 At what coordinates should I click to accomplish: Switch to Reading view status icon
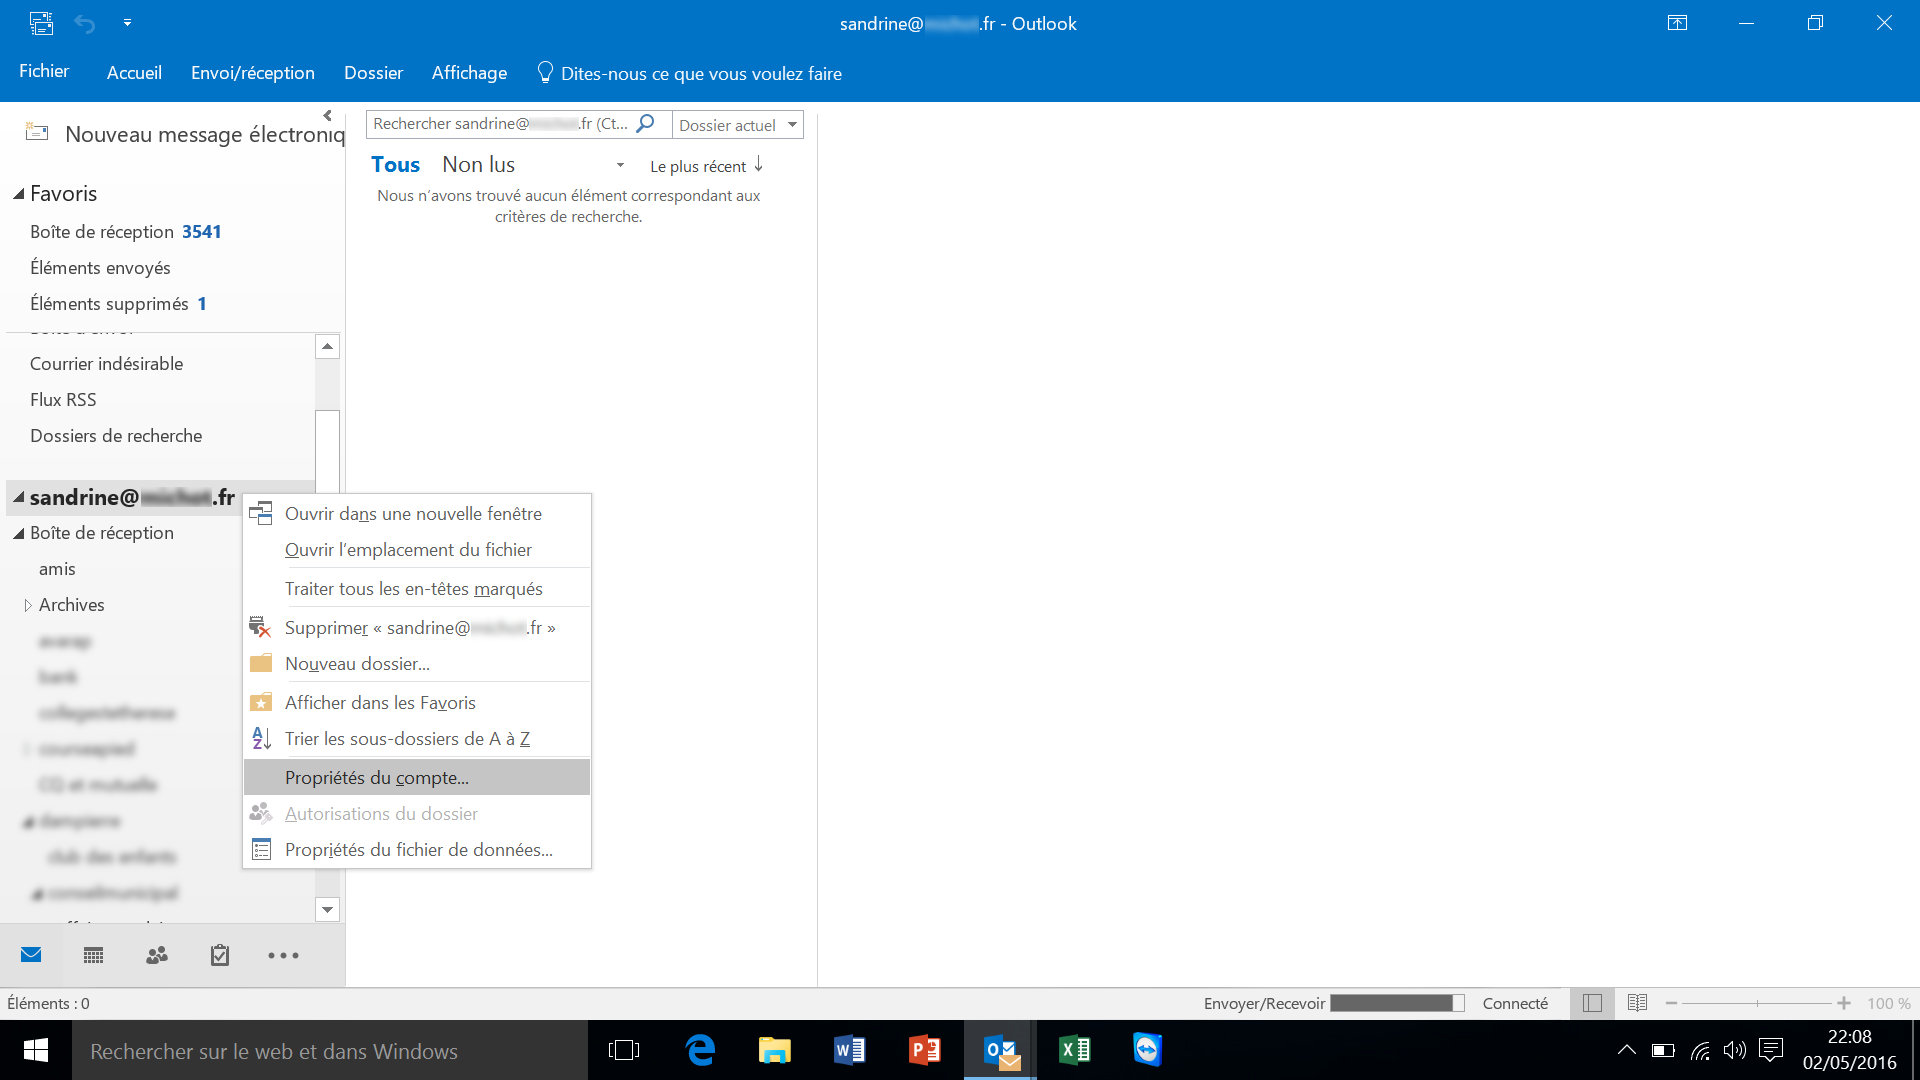coord(1637,1003)
